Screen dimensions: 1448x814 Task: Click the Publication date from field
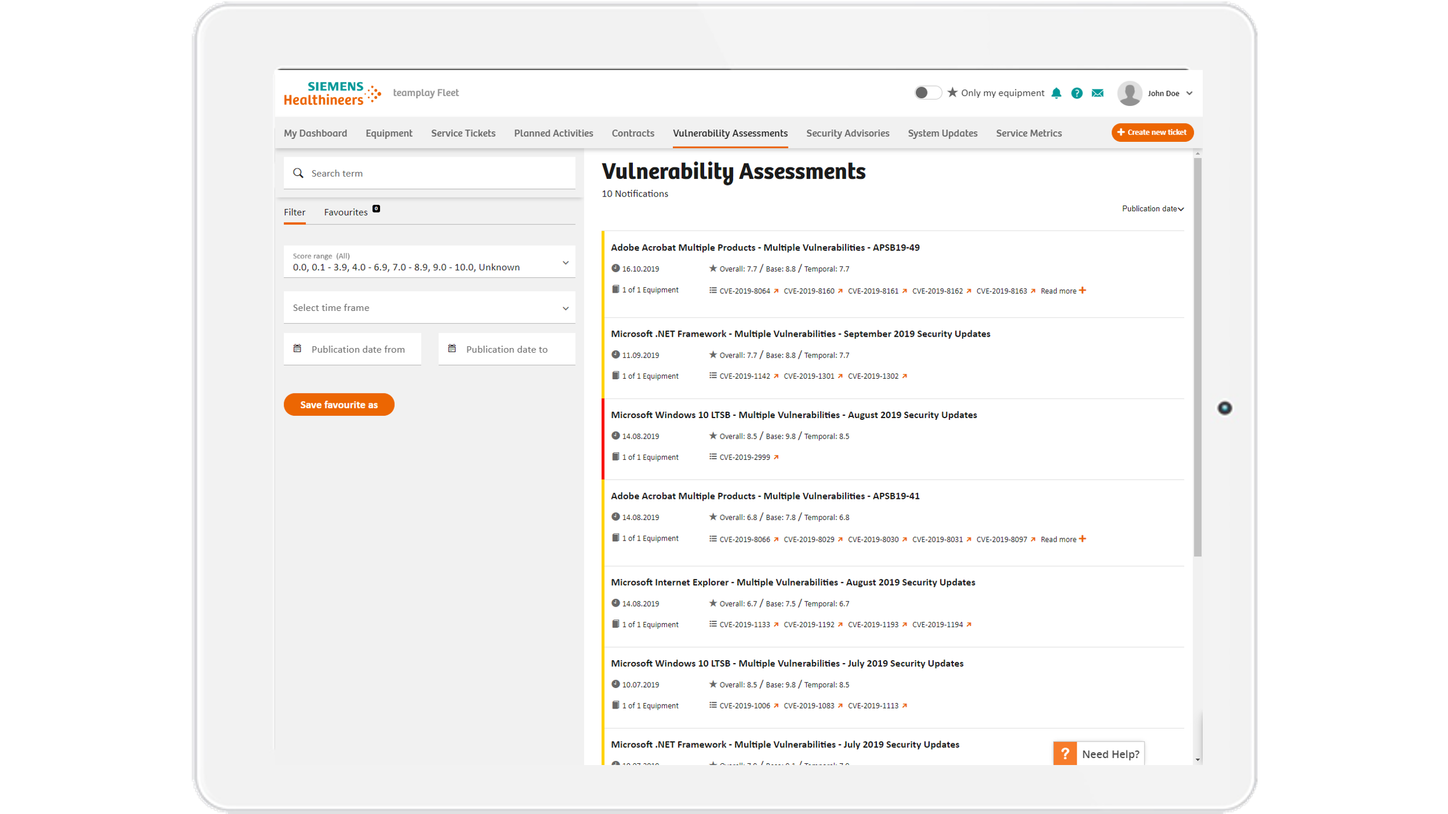point(352,349)
